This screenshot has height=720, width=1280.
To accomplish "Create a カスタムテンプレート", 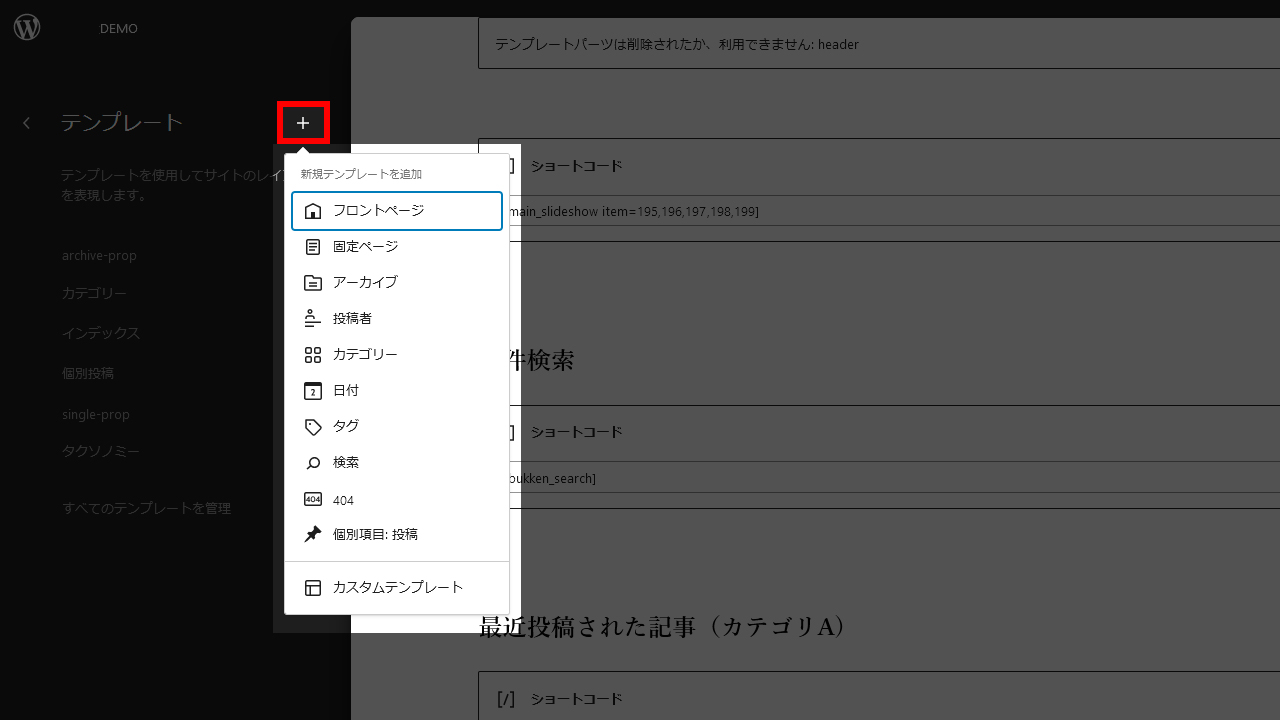I will (x=397, y=588).
